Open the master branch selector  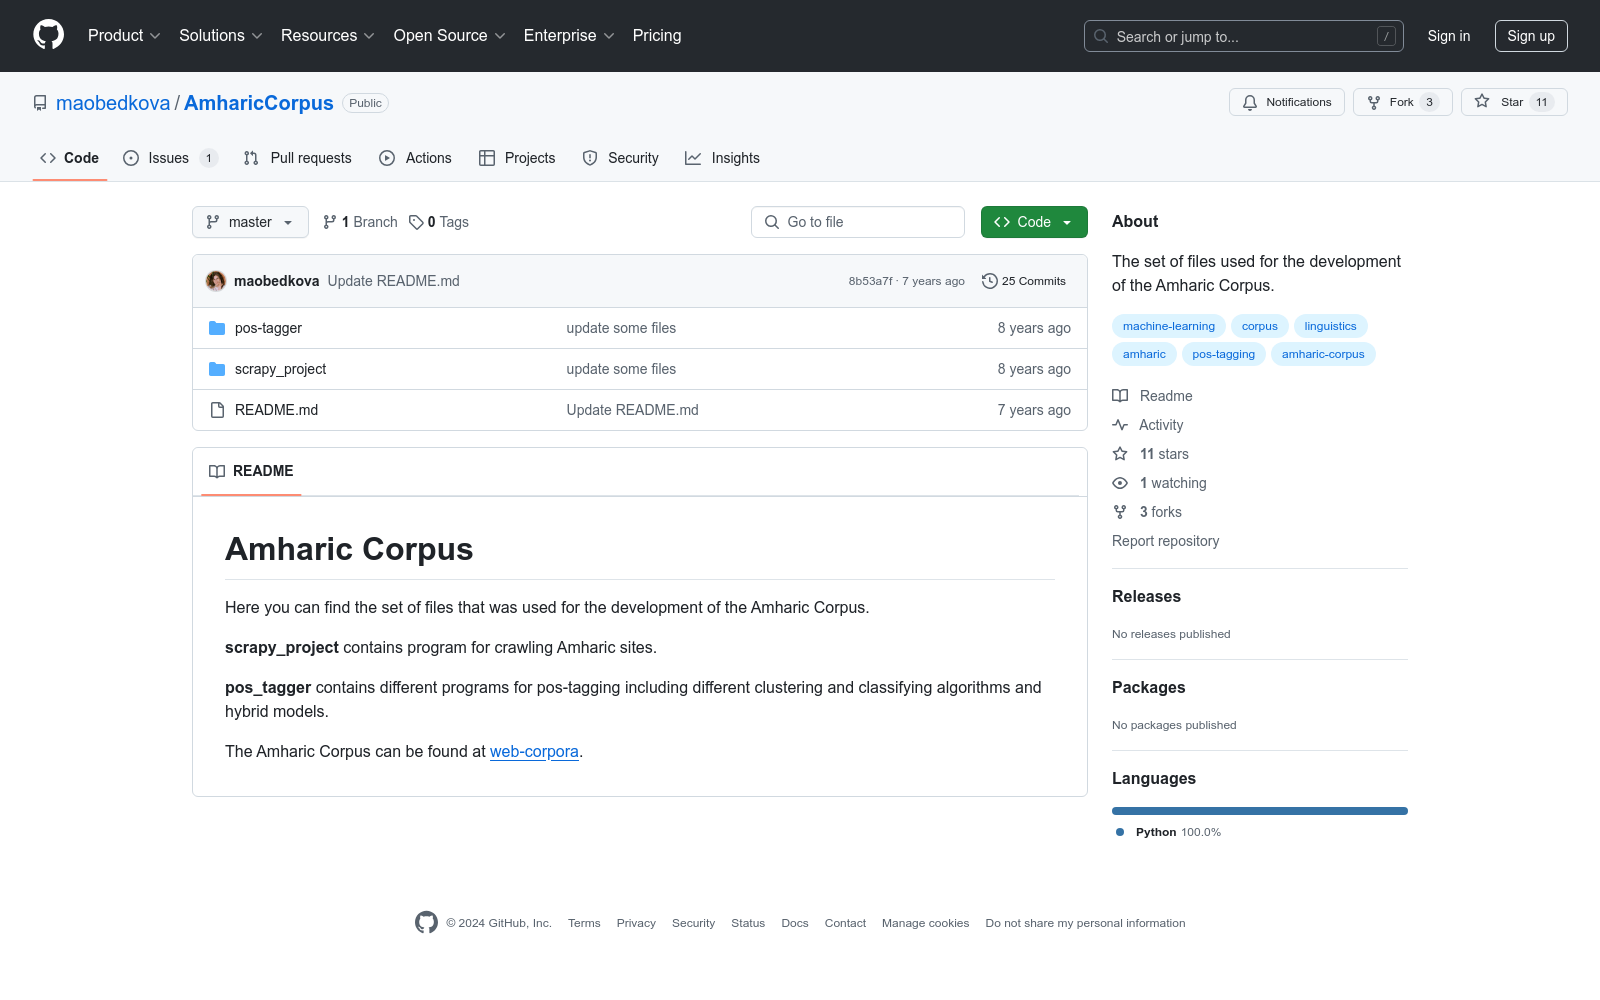(250, 222)
